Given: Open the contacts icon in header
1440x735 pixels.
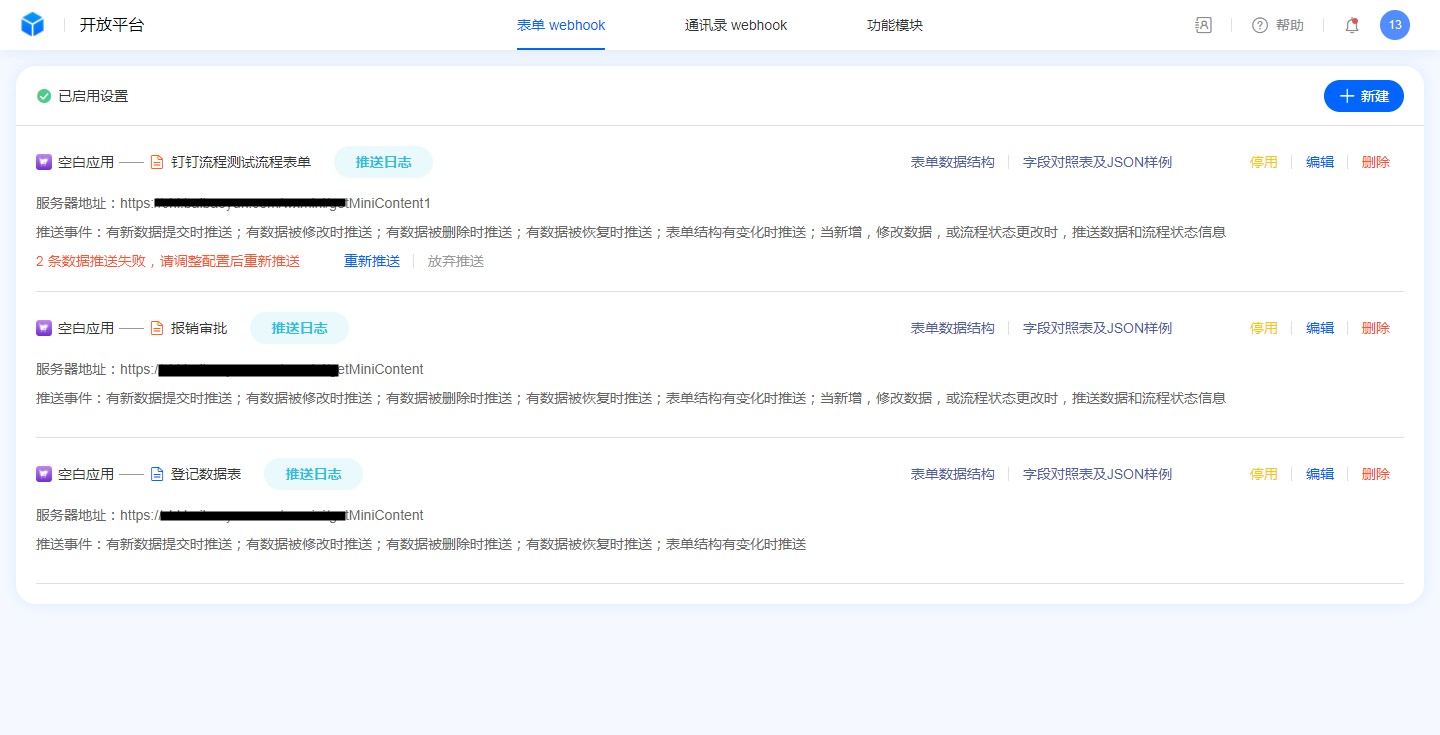Looking at the screenshot, I should coord(1203,25).
